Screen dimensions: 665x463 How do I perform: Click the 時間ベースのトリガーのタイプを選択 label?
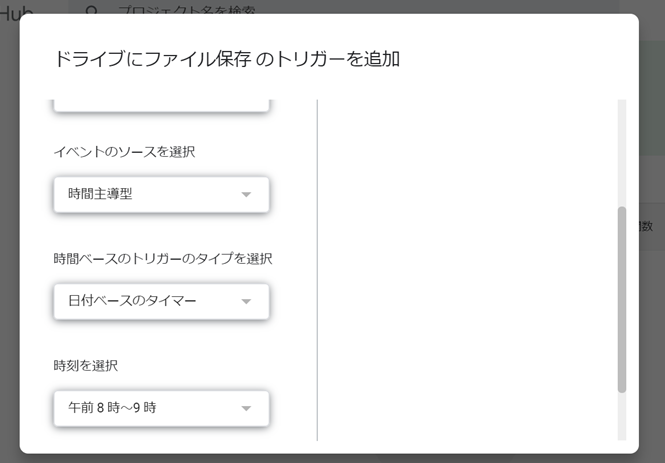163,259
